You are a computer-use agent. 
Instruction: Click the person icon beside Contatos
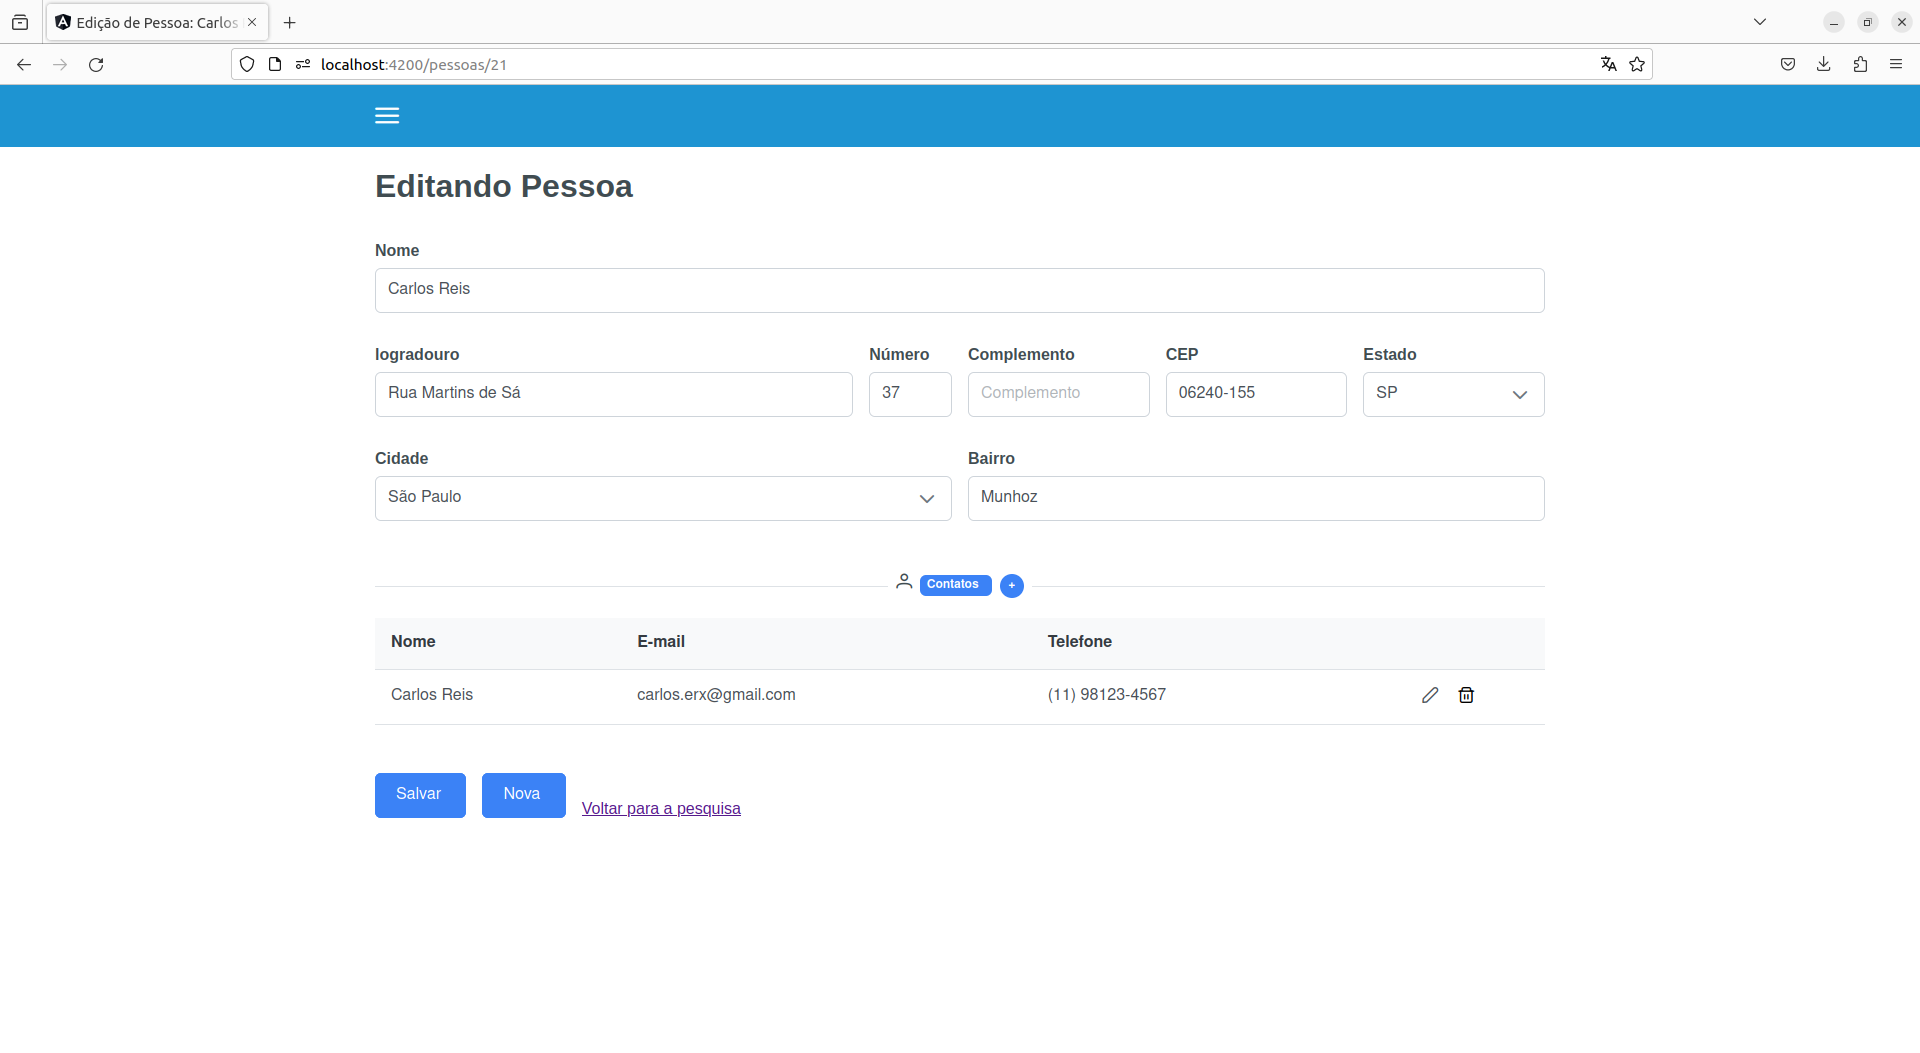pos(904,581)
